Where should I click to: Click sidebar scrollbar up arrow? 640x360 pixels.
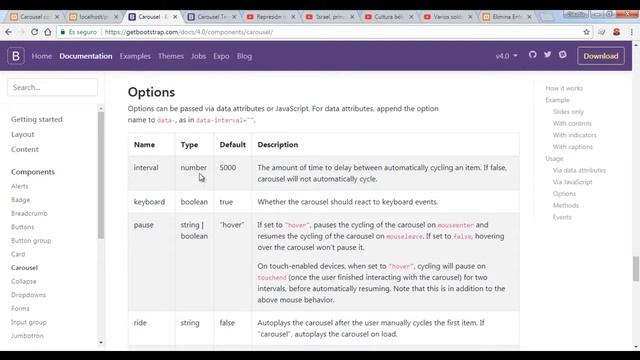tap(101, 109)
